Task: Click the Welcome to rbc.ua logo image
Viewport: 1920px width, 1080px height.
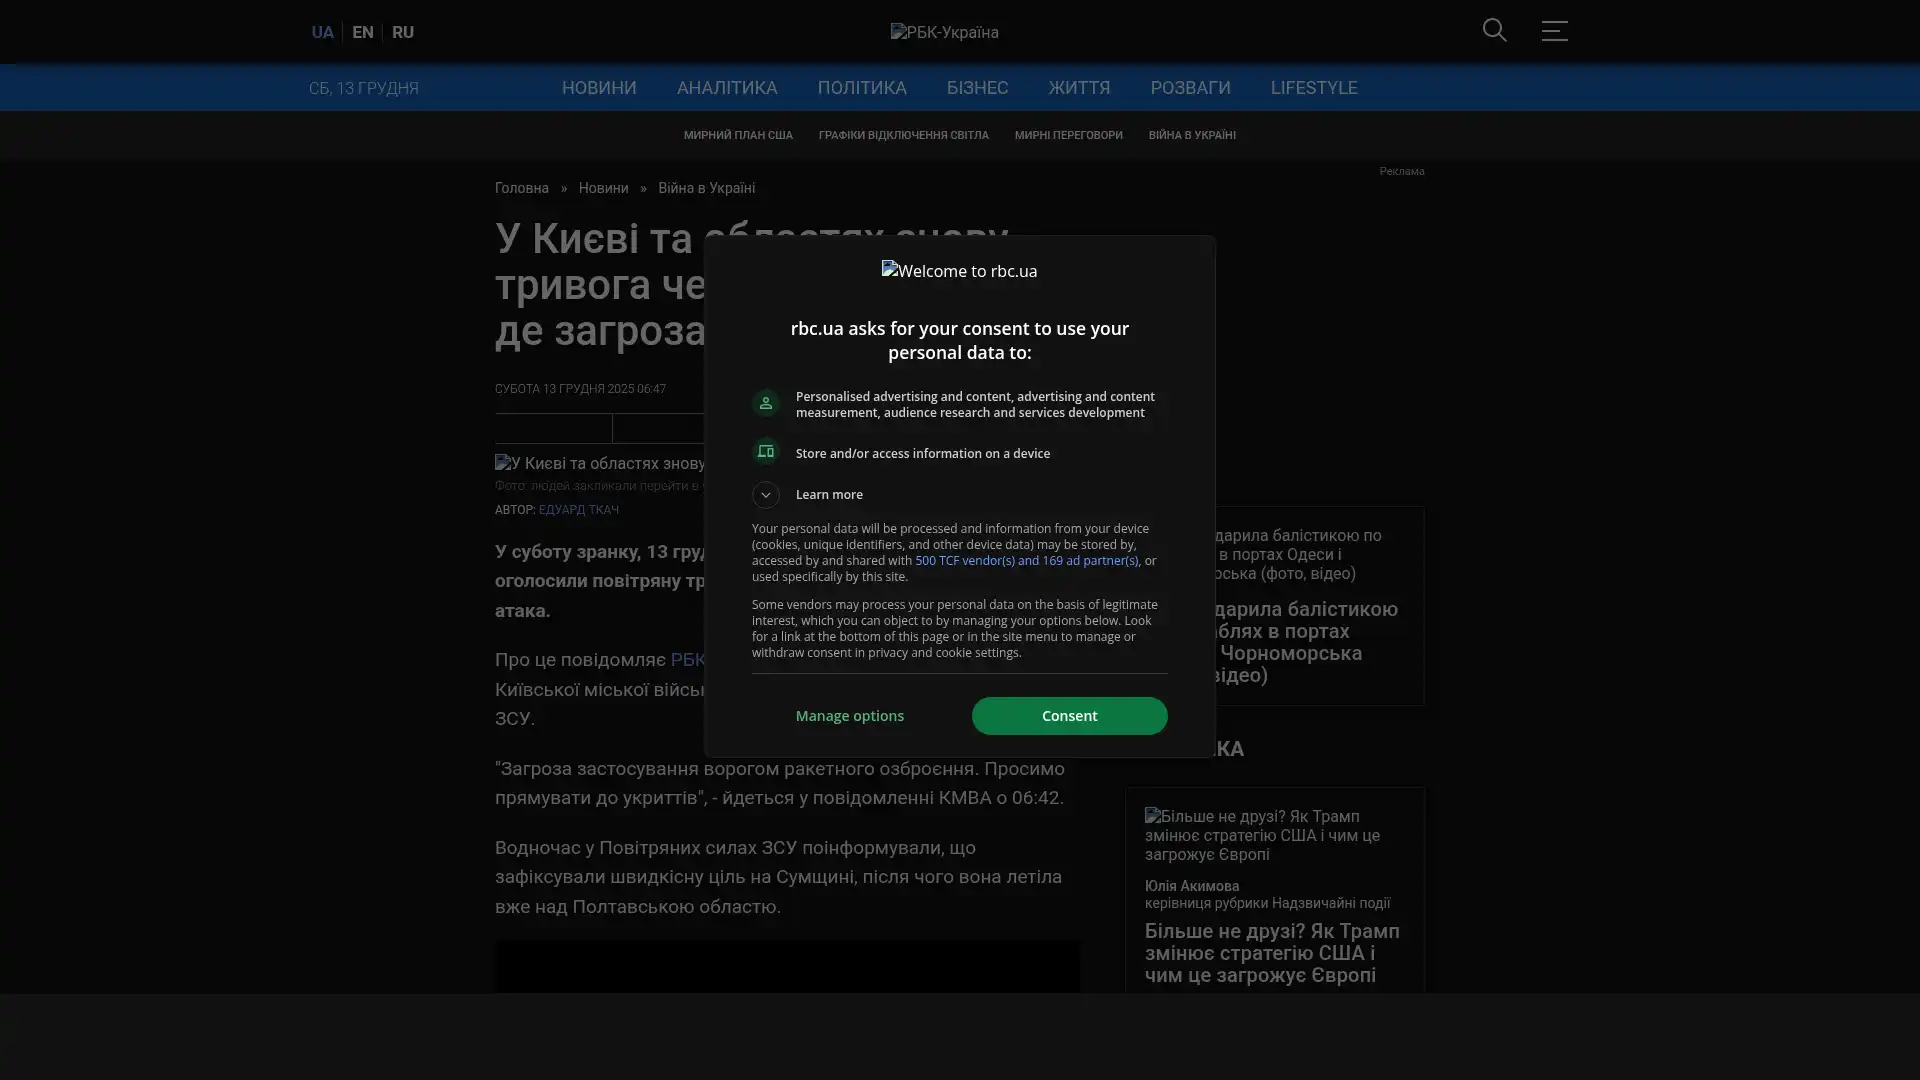Action: (959, 271)
